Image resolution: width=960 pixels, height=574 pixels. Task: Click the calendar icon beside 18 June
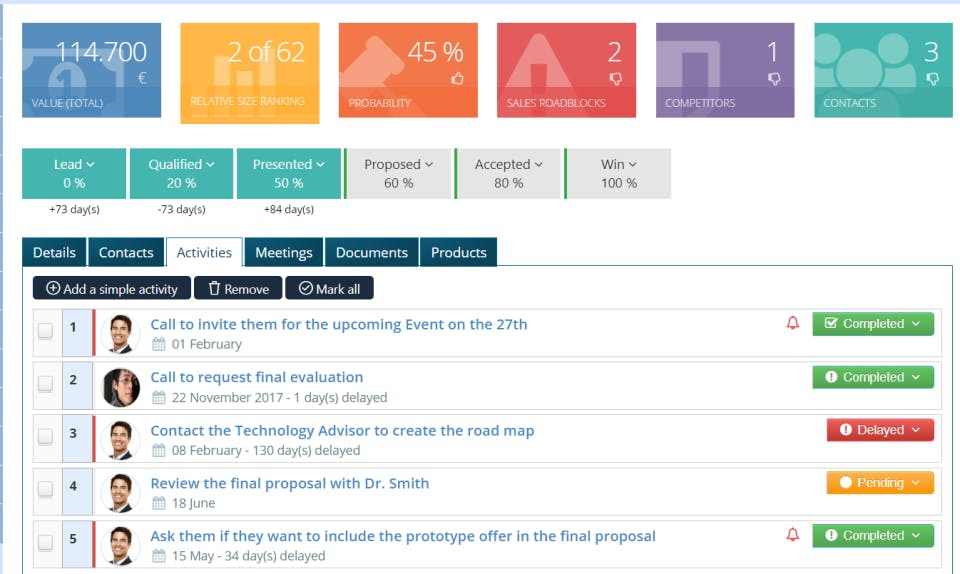(x=158, y=503)
